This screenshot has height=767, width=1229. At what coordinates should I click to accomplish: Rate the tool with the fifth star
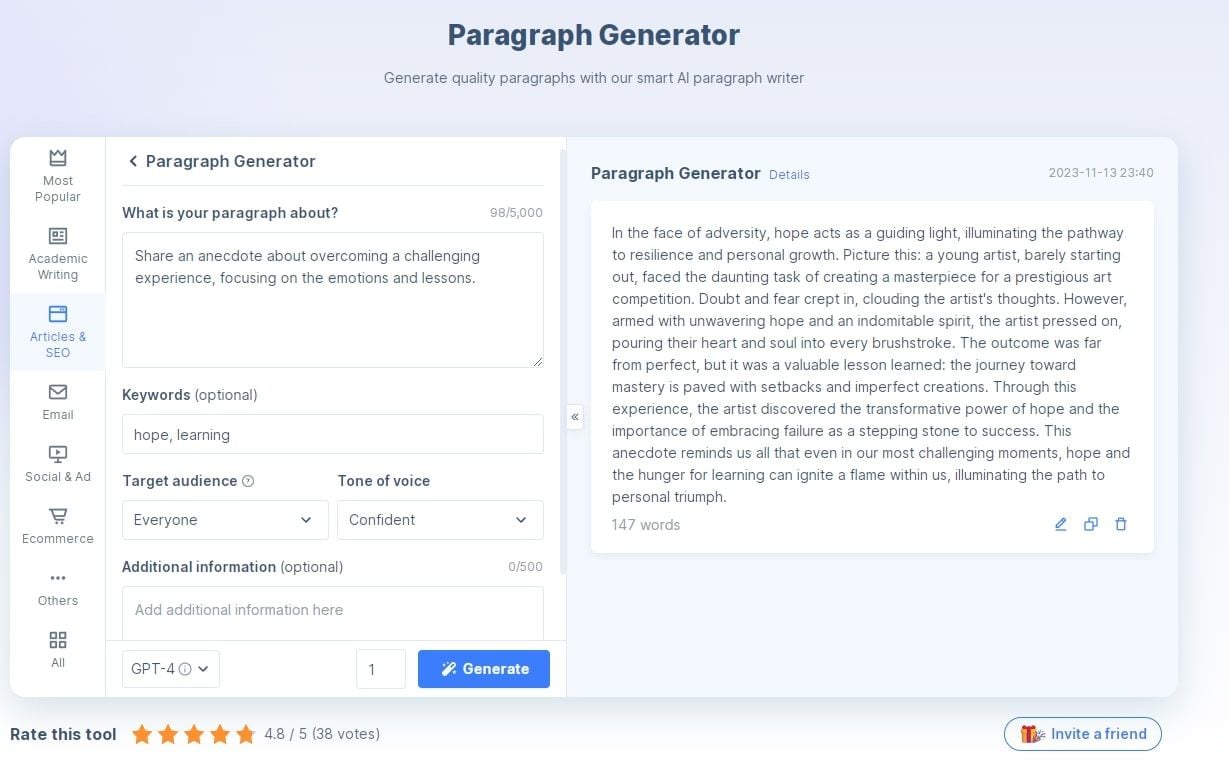tap(246, 735)
